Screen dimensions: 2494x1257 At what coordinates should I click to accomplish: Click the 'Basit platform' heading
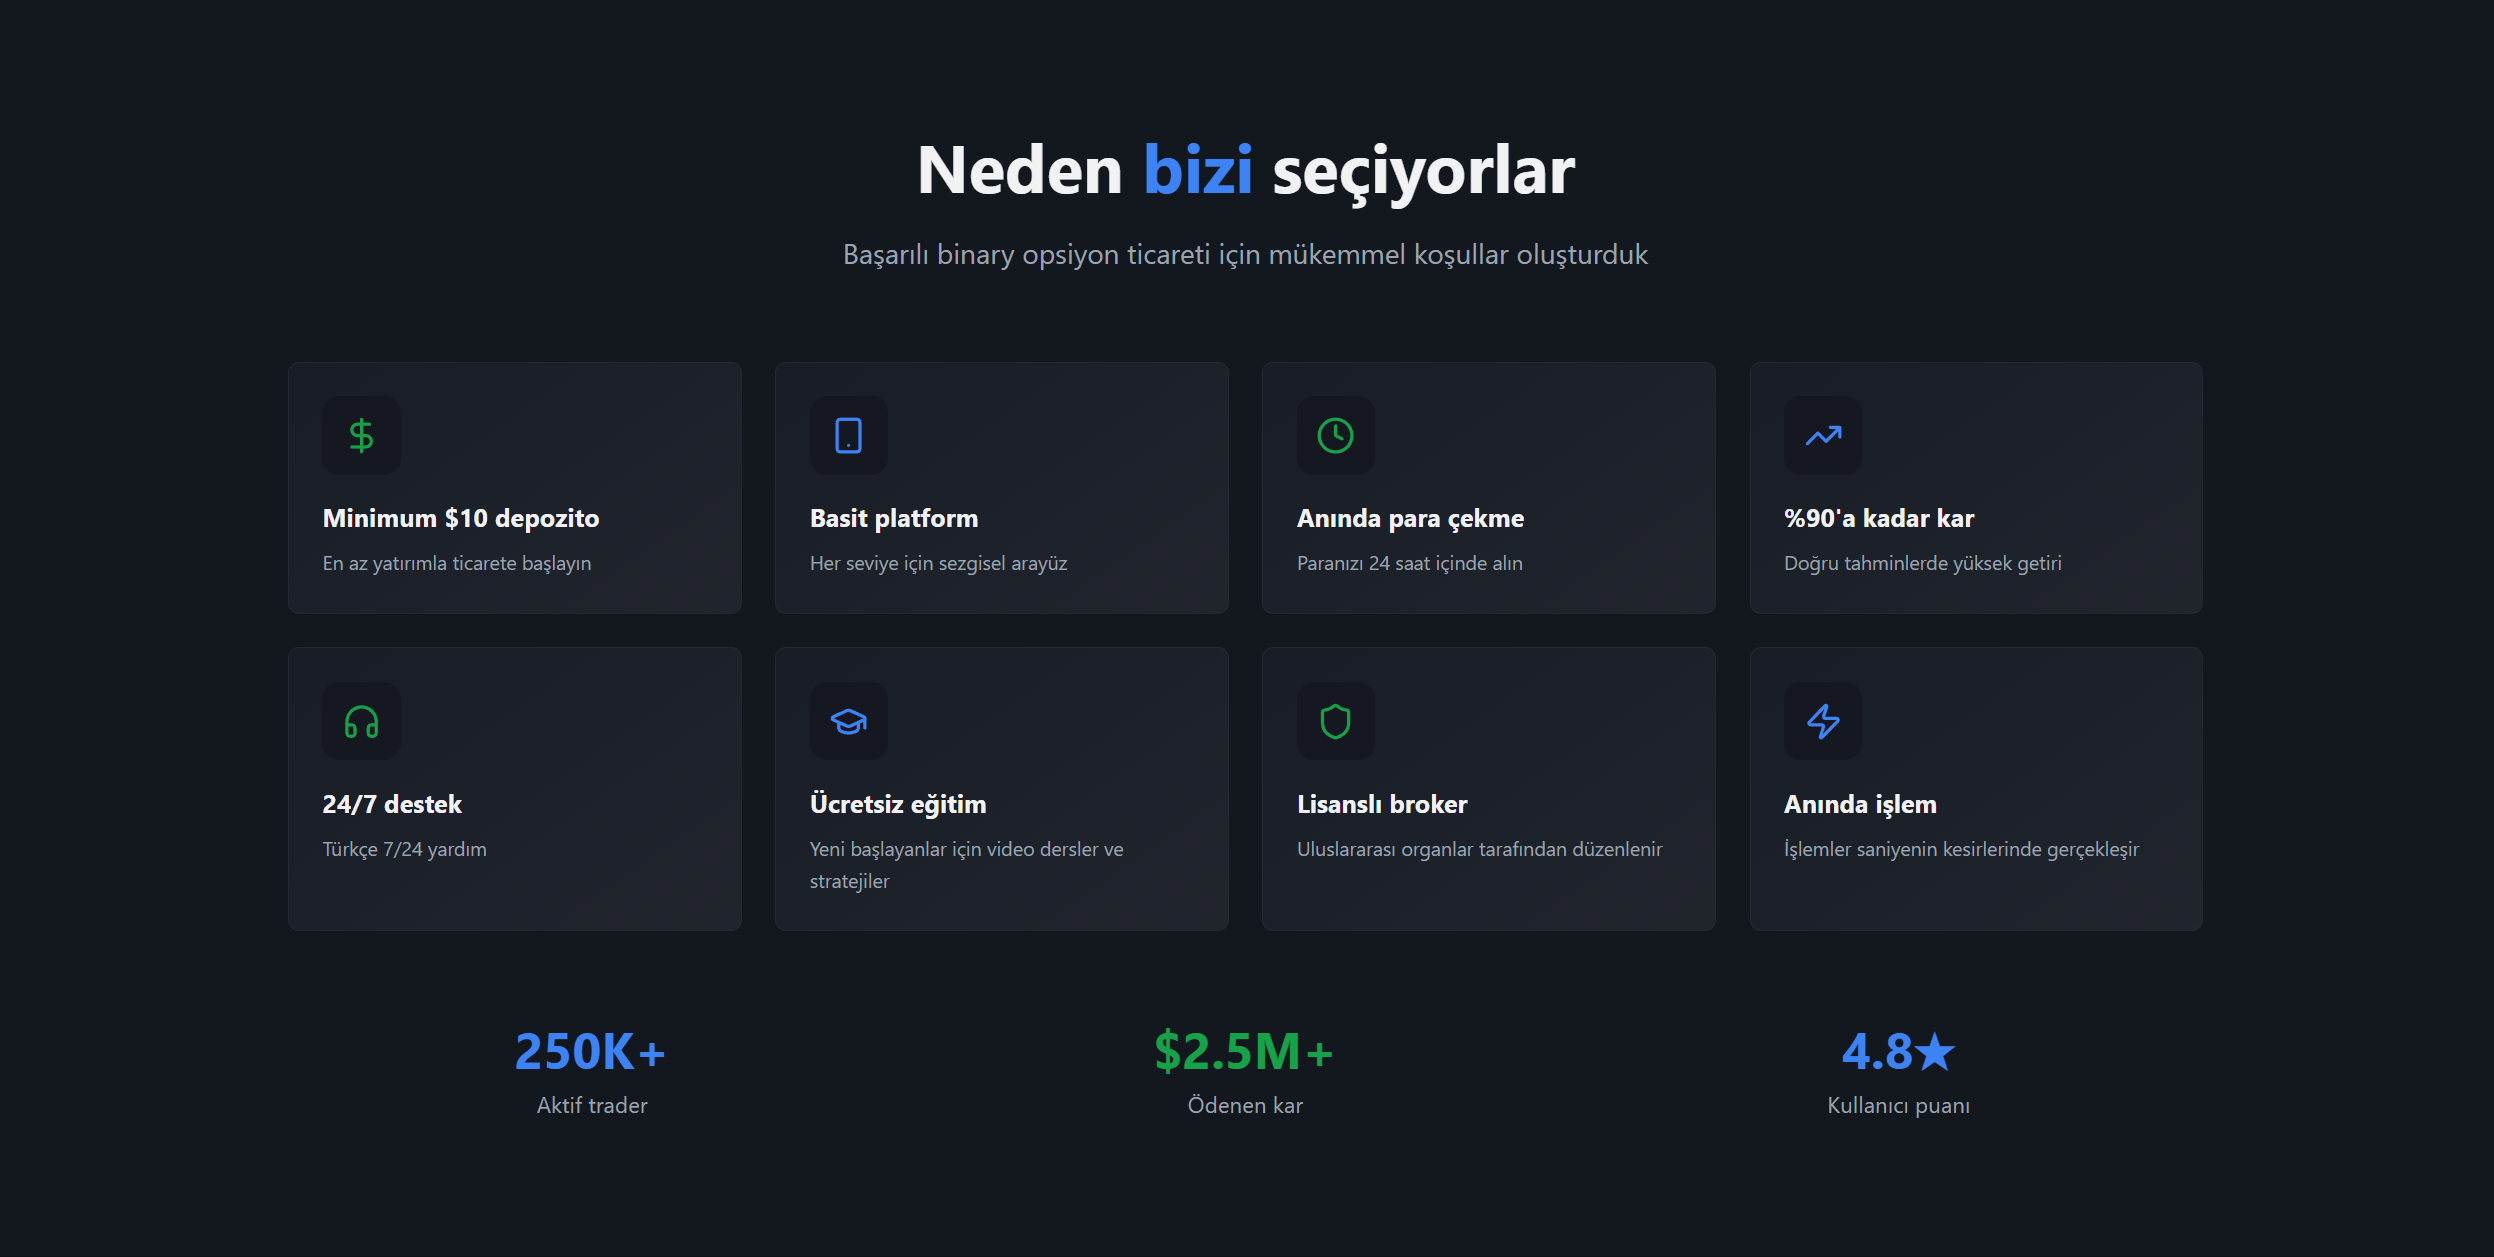pyautogui.click(x=893, y=518)
